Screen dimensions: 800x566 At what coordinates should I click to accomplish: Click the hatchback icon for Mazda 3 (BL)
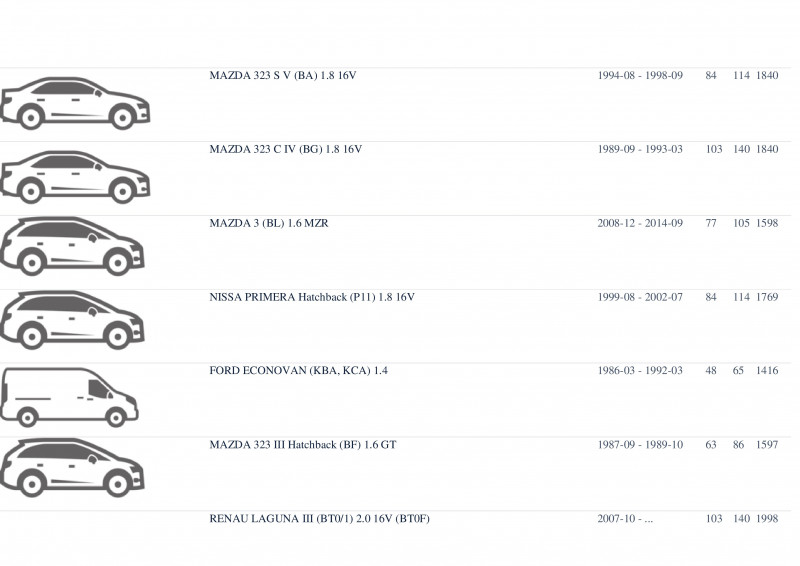(x=72, y=247)
